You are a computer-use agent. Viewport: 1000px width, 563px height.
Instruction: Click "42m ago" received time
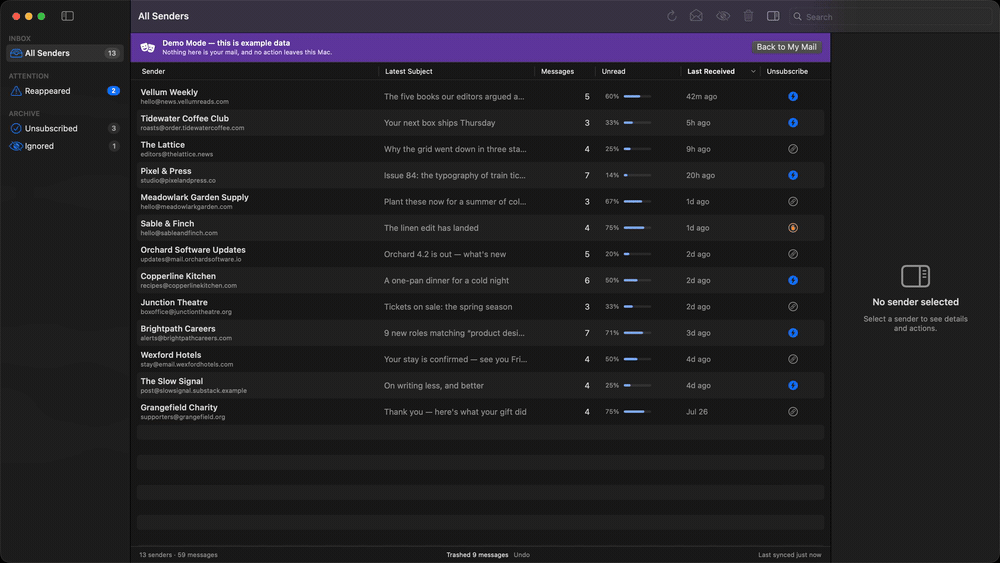pos(702,96)
